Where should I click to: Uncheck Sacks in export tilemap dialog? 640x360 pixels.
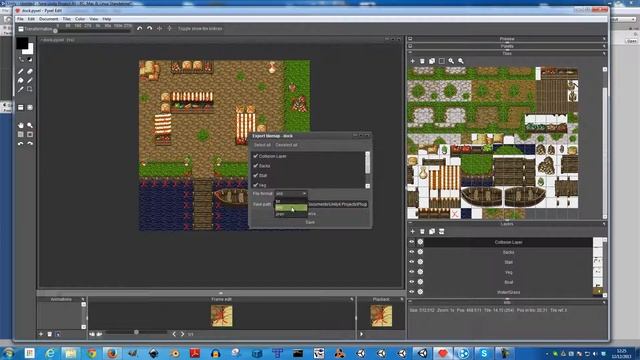click(256, 166)
